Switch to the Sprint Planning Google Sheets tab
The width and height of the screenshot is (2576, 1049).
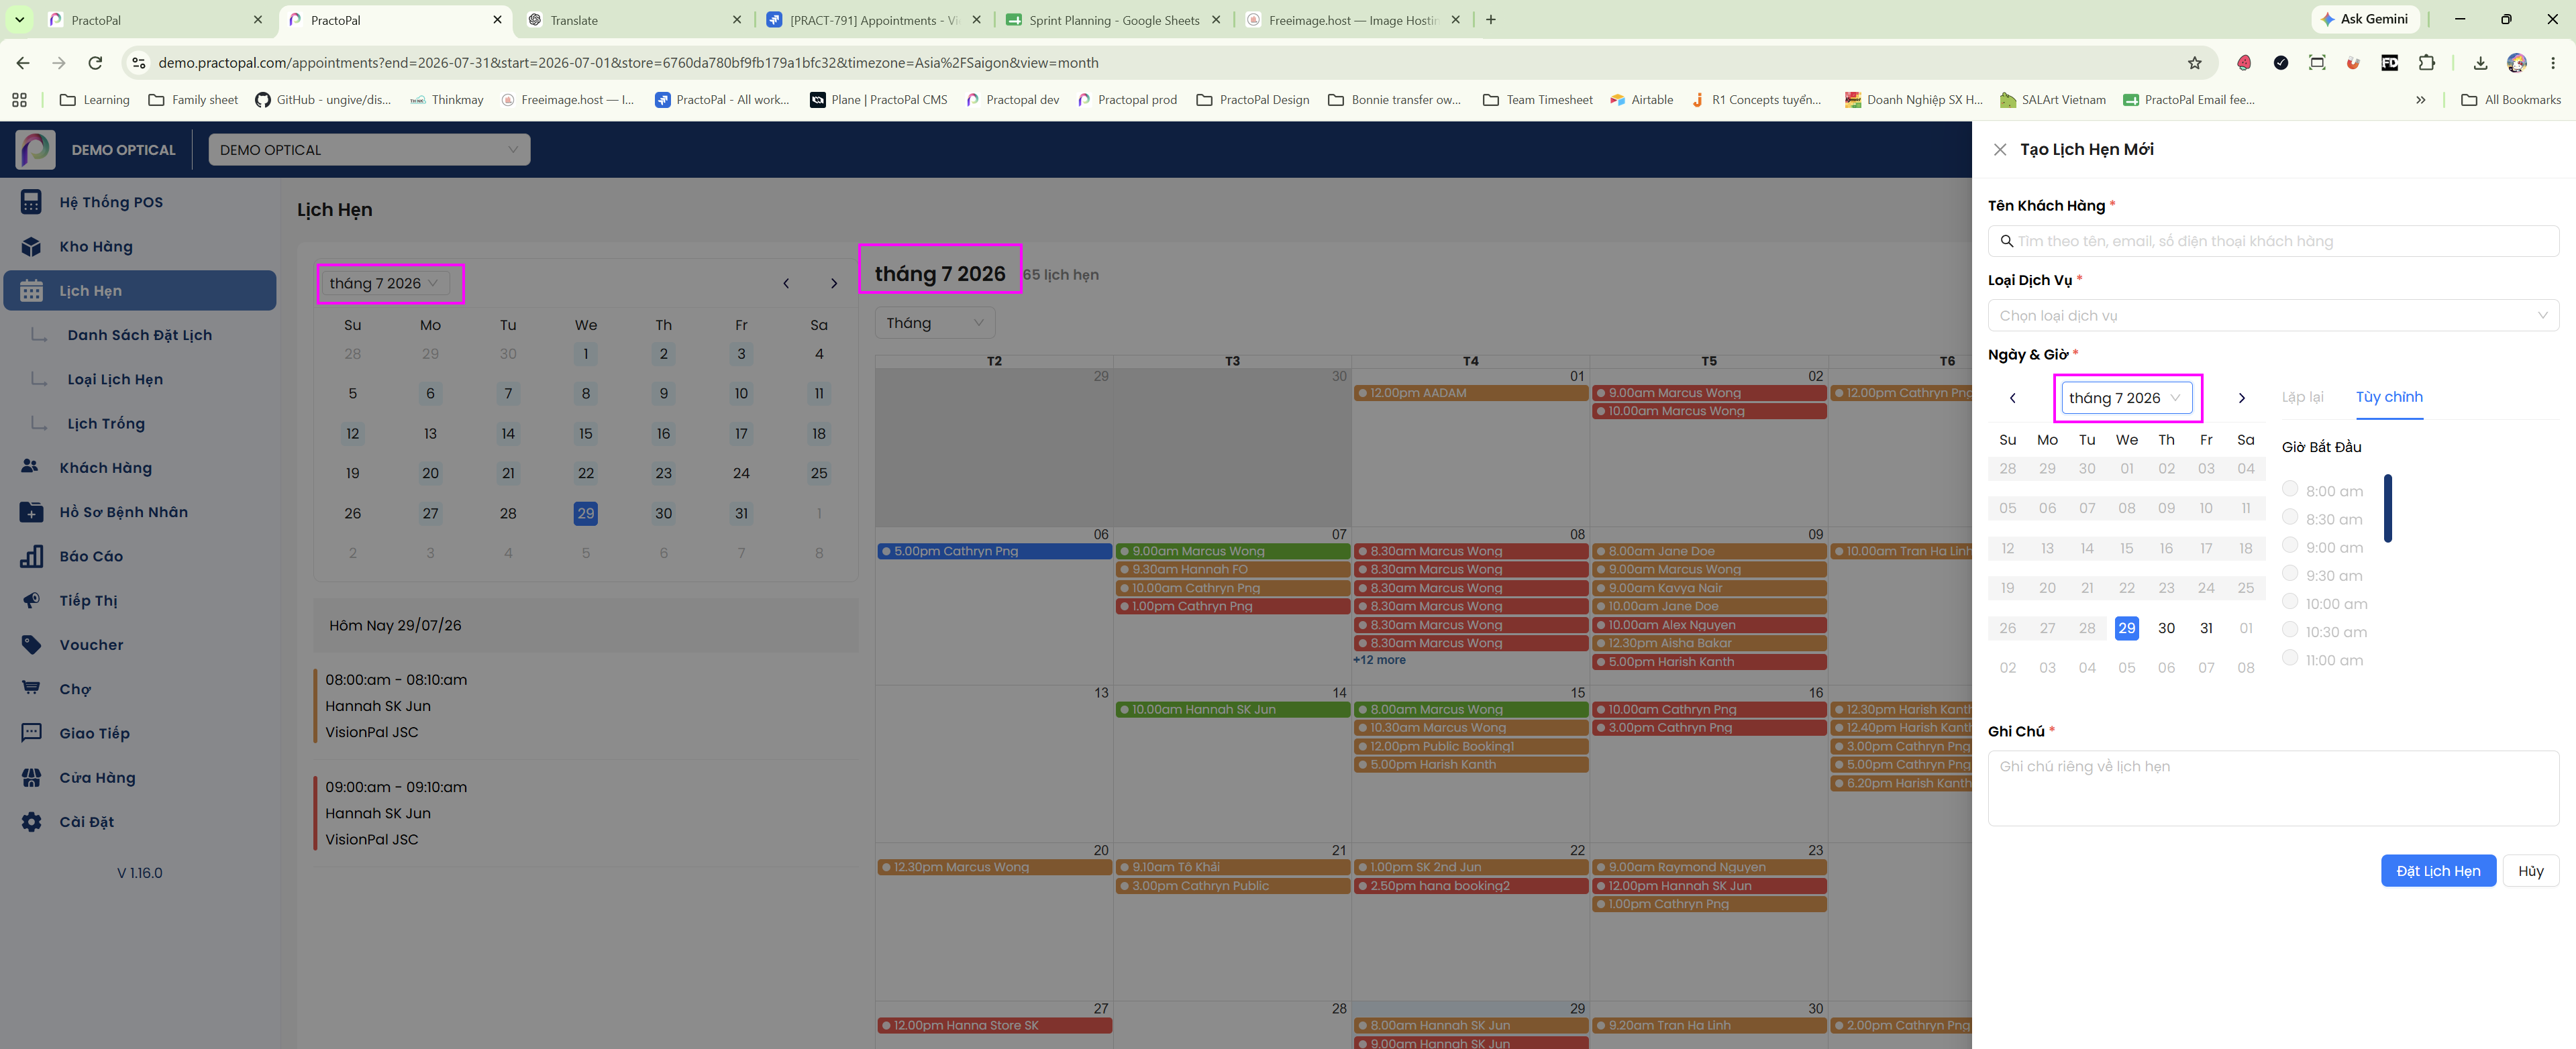[1113, 19]
